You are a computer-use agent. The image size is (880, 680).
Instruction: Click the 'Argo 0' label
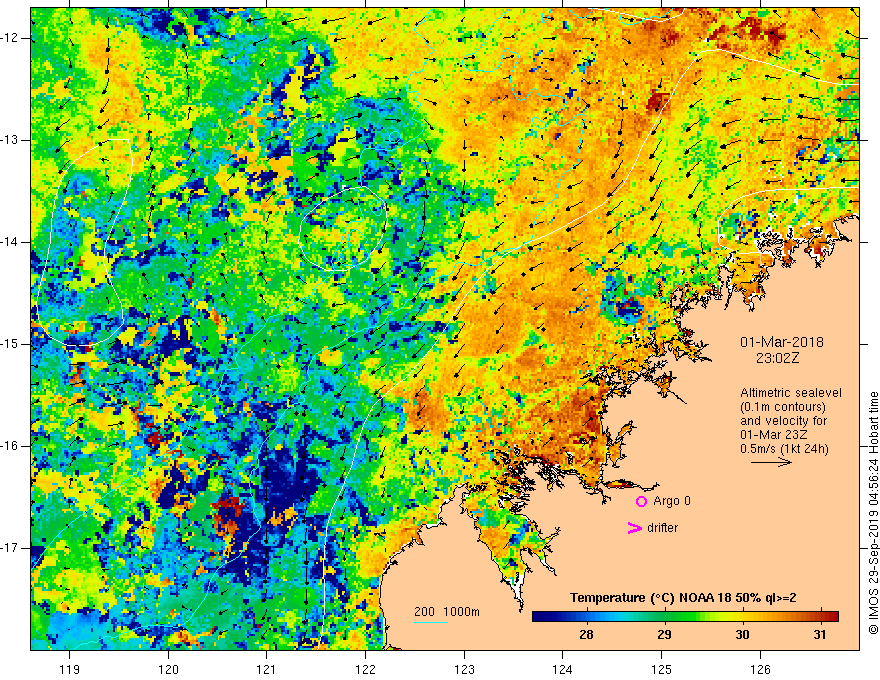click(x=672, y=501)
